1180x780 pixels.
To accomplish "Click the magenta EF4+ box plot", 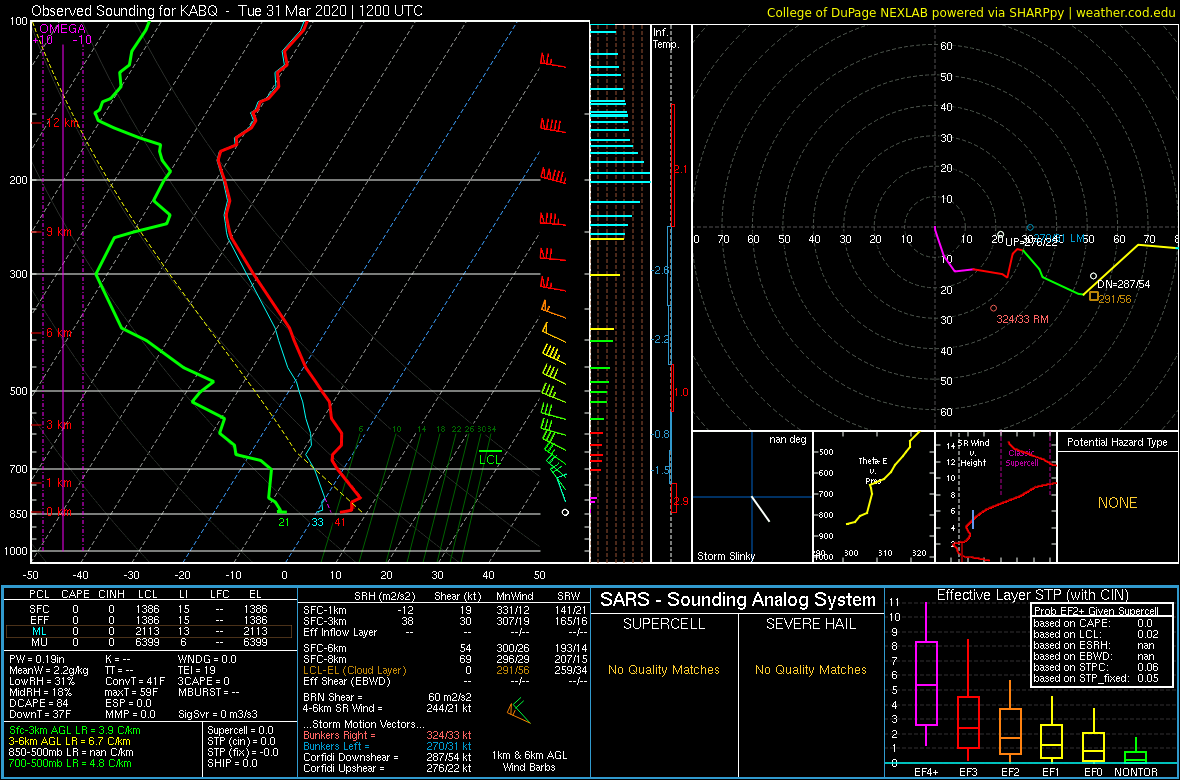I will (926, 674).
